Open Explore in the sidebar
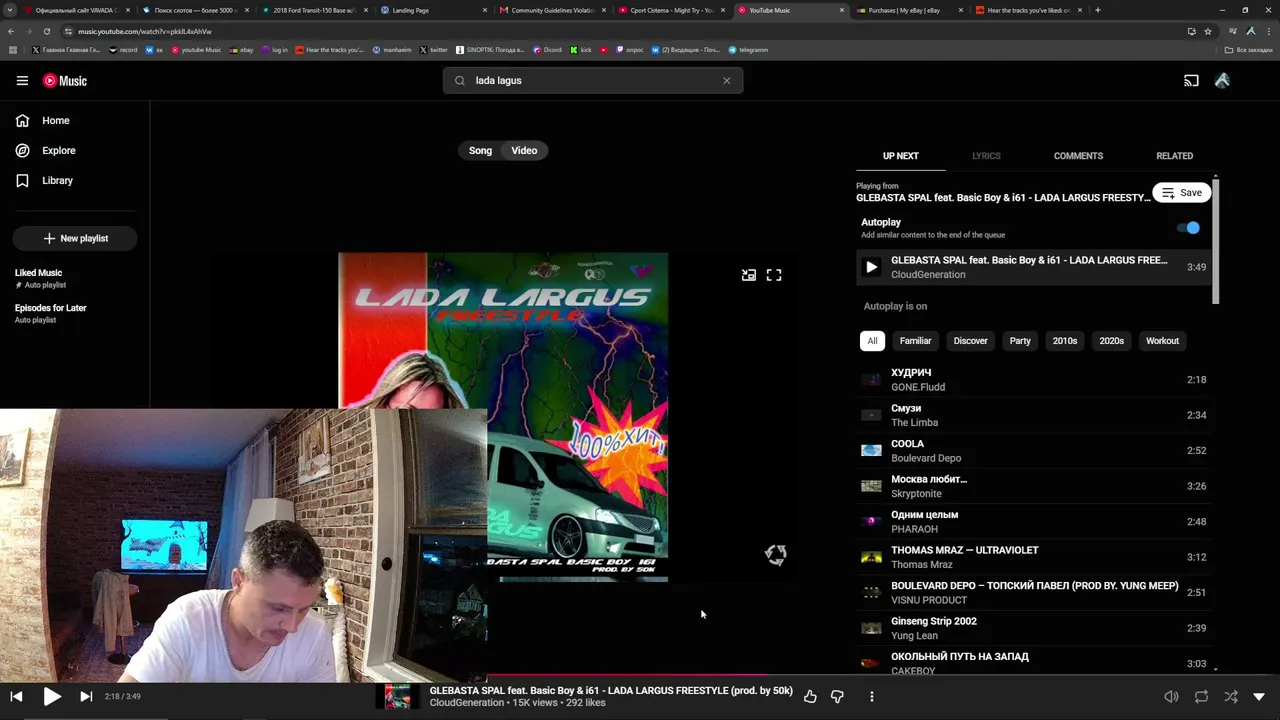This screenshot has width=1280, height=720. [x=45, y=151]
